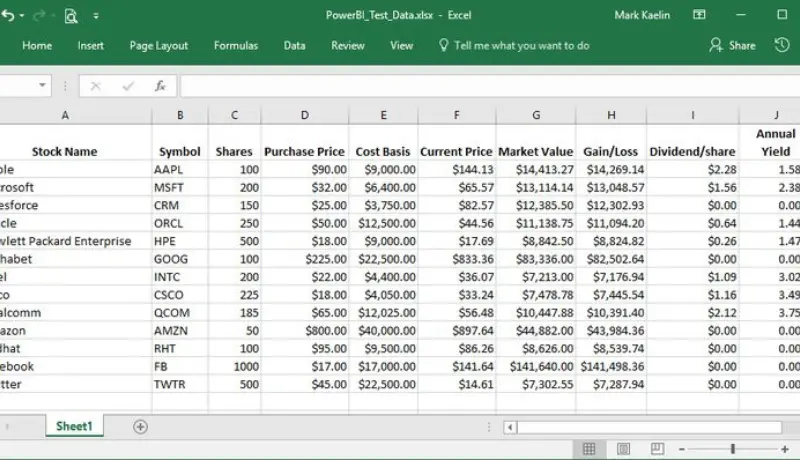The width and height of the screenshot is (800, 460).
Task: Select the TWTR symbol cell
Action: tap(180, 384)
